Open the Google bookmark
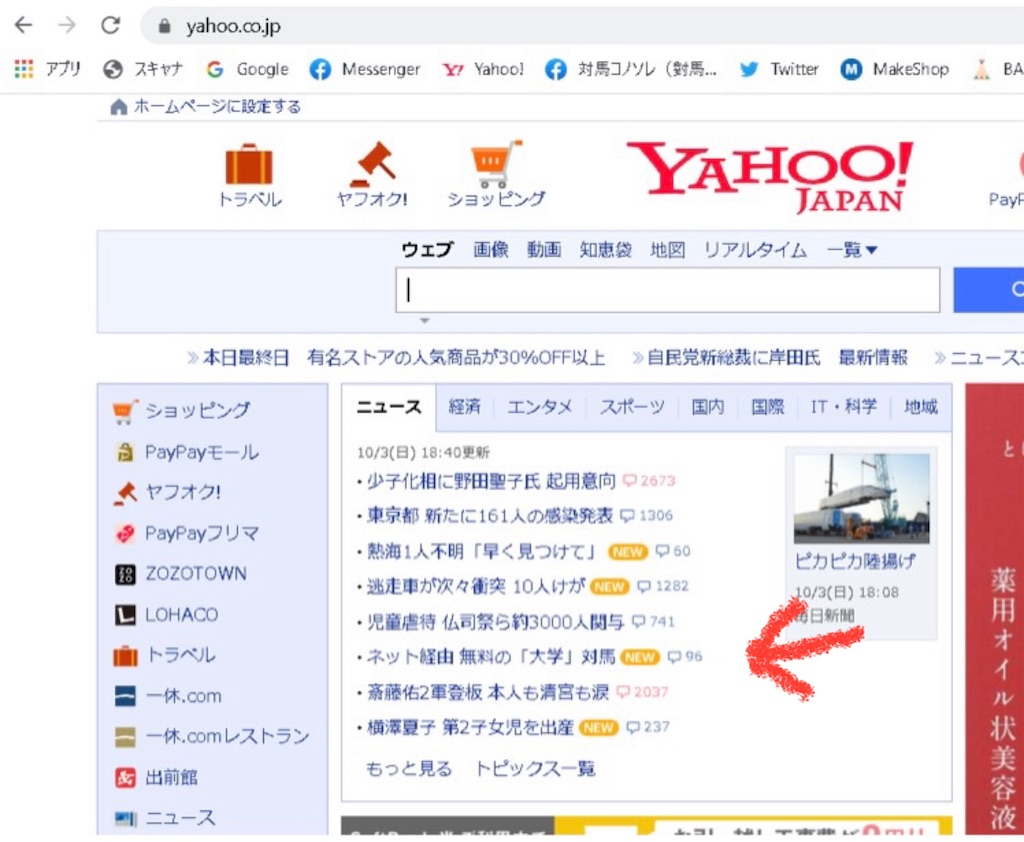This screenshot has width=1024, height=842. (248, 69)
